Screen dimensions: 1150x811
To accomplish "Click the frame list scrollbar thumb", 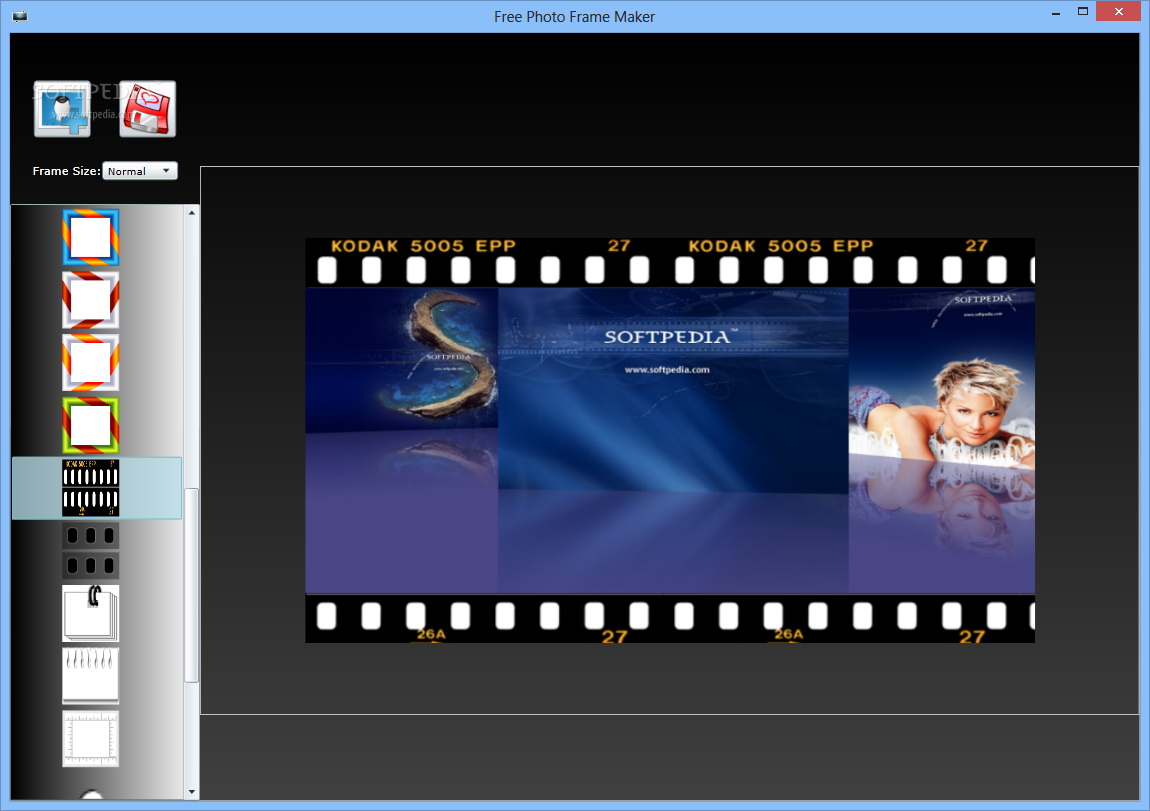I will pyautogui.click(x=192, y=585).
